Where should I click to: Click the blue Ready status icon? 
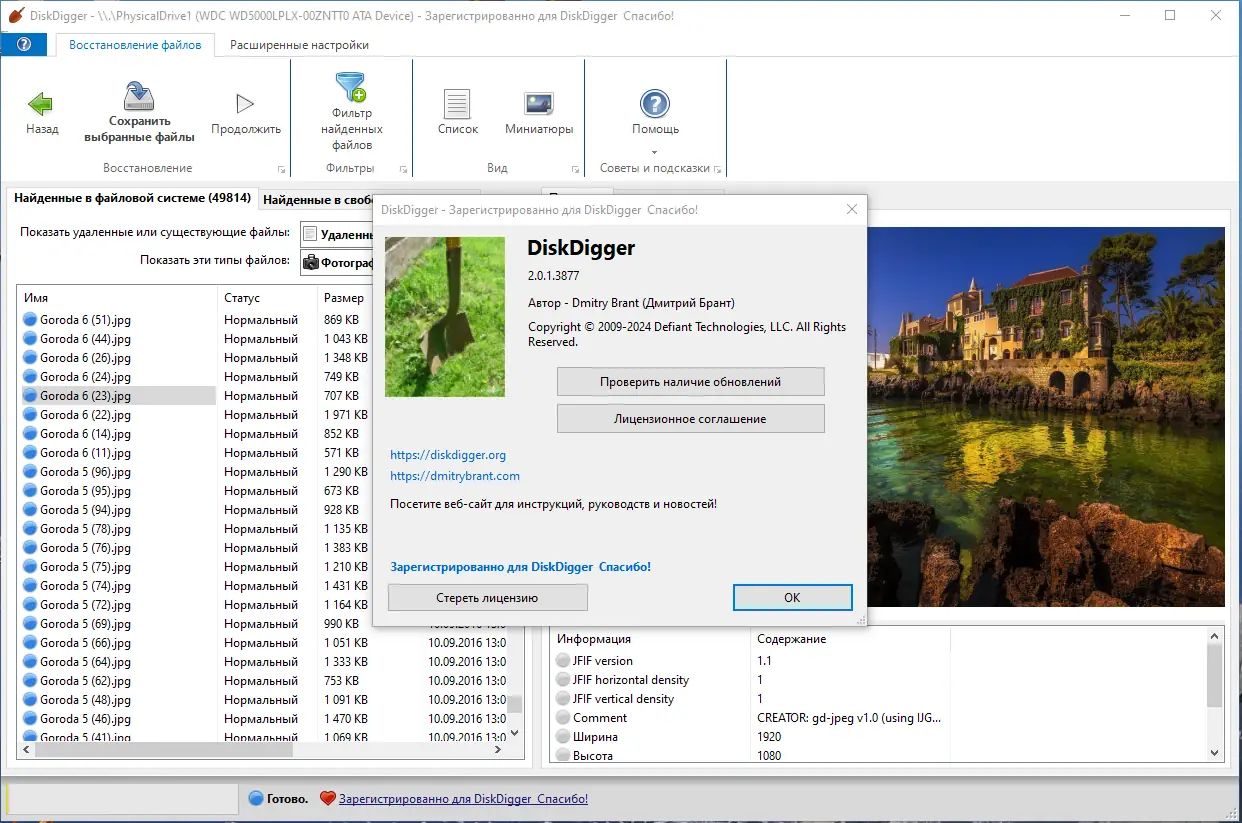pos(256,798)
